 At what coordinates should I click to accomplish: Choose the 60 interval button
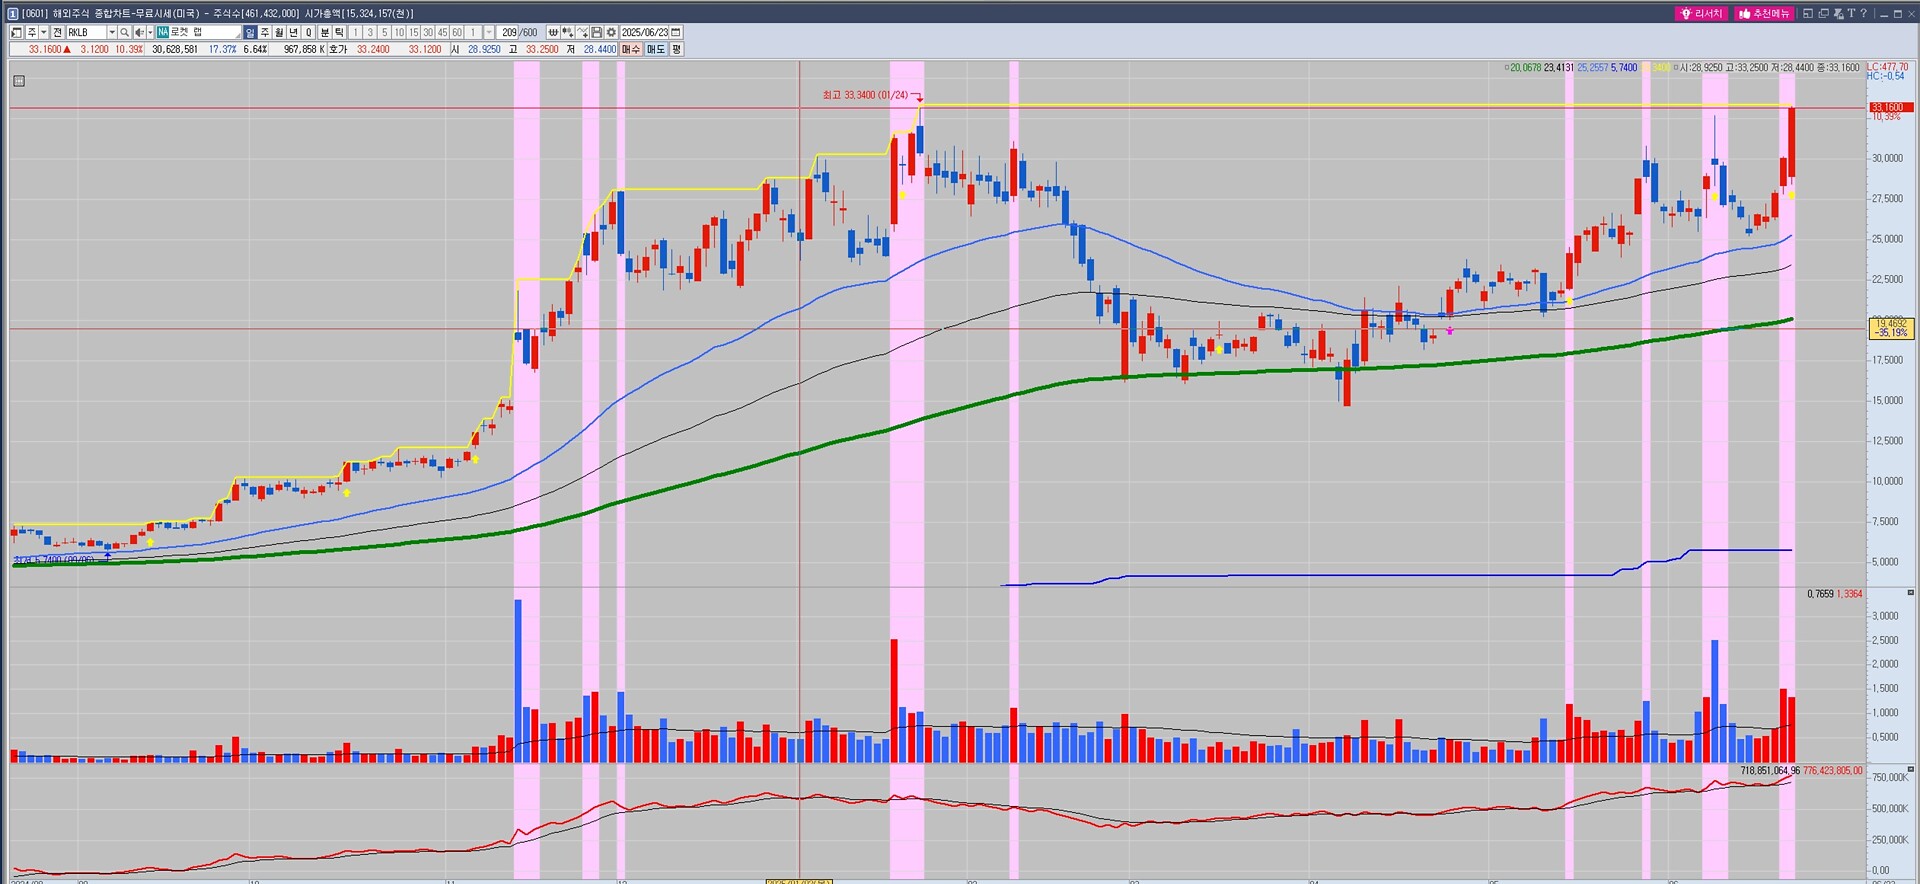[x=457, y=32]
